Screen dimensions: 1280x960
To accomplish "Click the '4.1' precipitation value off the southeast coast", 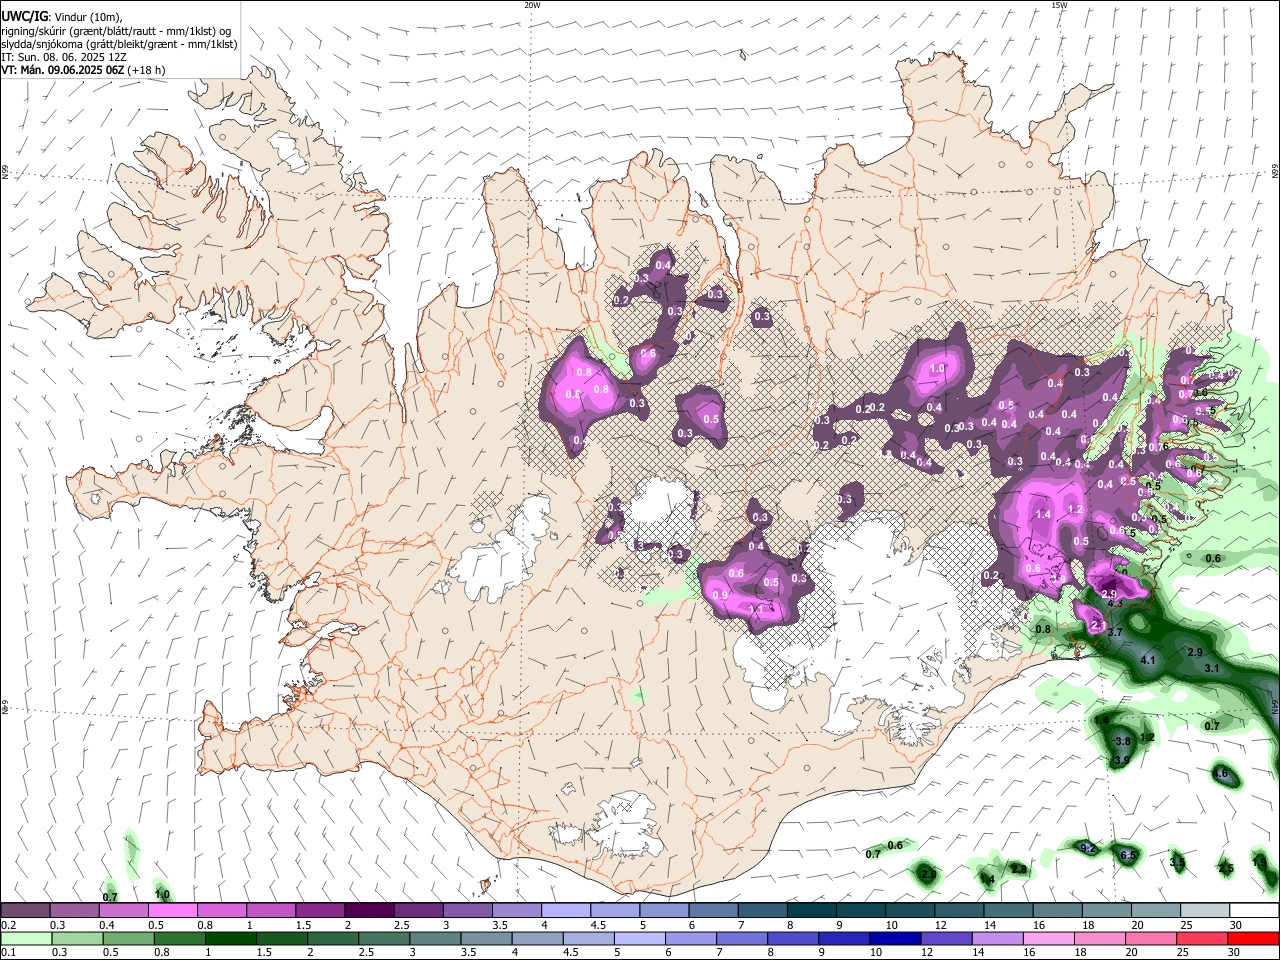I will pyautogui.click(x=1148, y=660).
